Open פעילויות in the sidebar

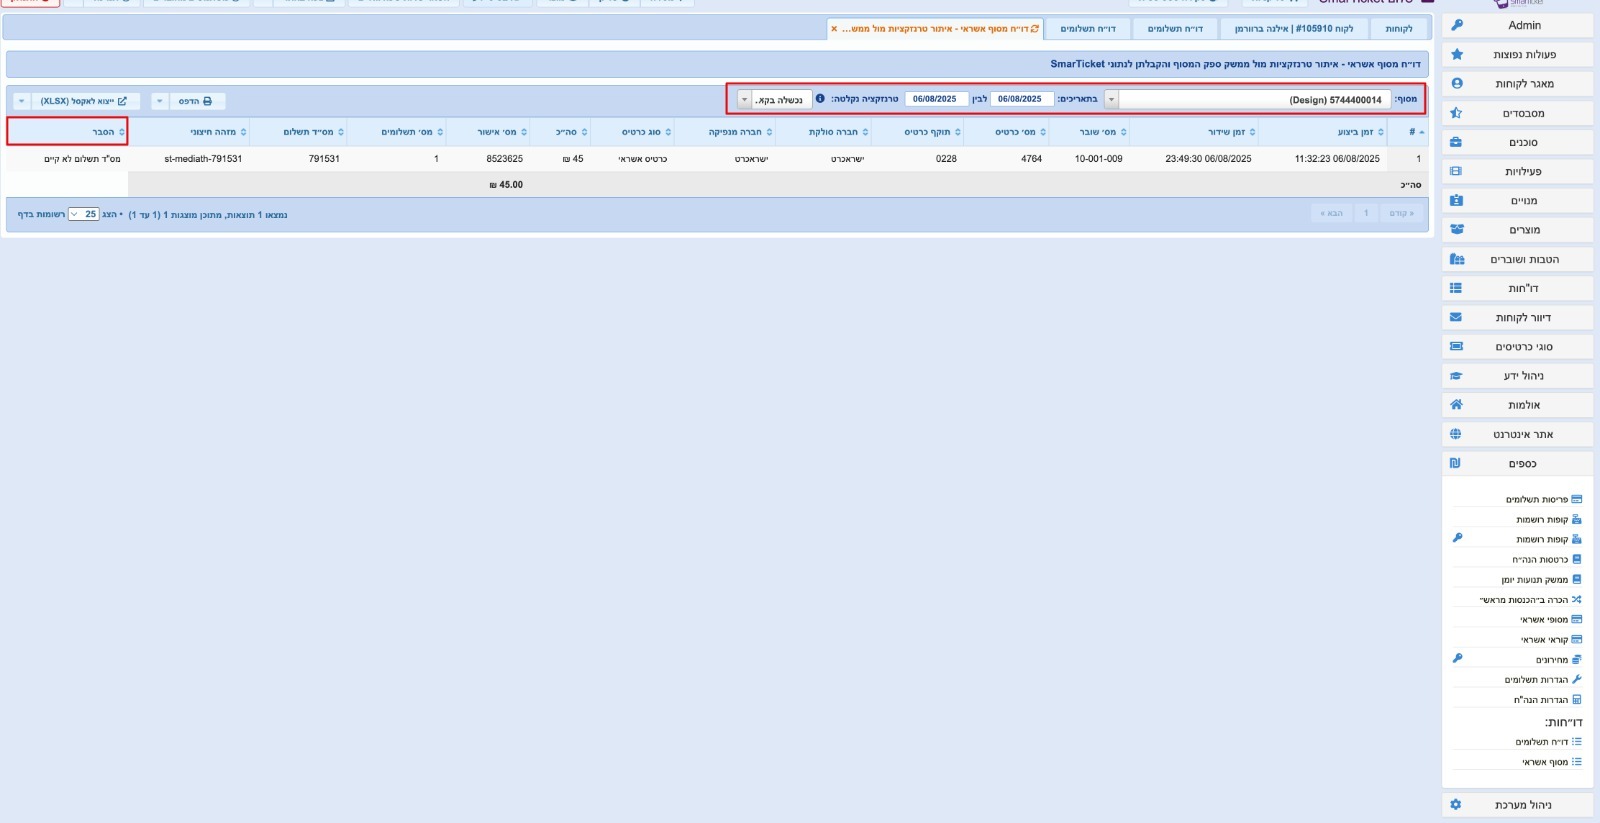(x=1517, y=171)
